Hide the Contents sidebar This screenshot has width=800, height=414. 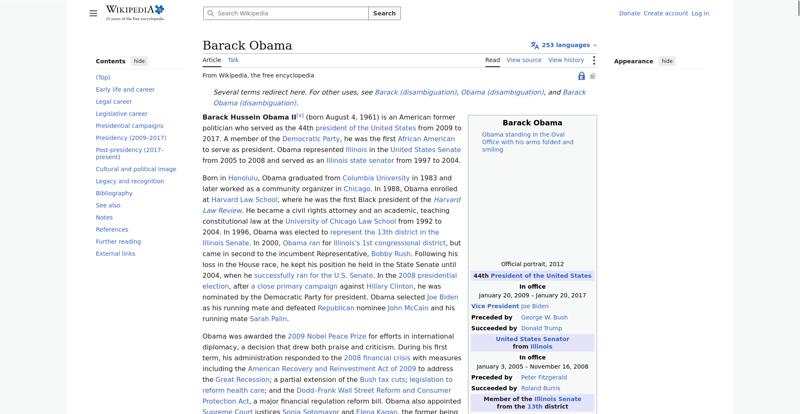[x=139, y=61]
